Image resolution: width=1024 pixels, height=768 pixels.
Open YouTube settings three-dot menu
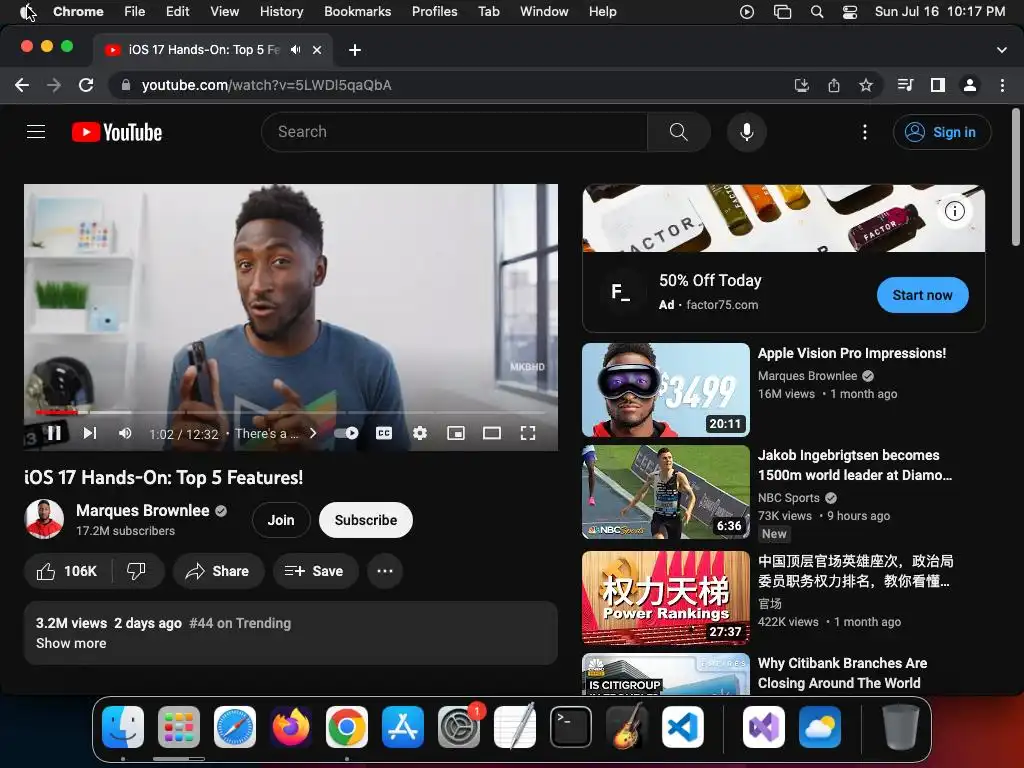click(865, 132)
